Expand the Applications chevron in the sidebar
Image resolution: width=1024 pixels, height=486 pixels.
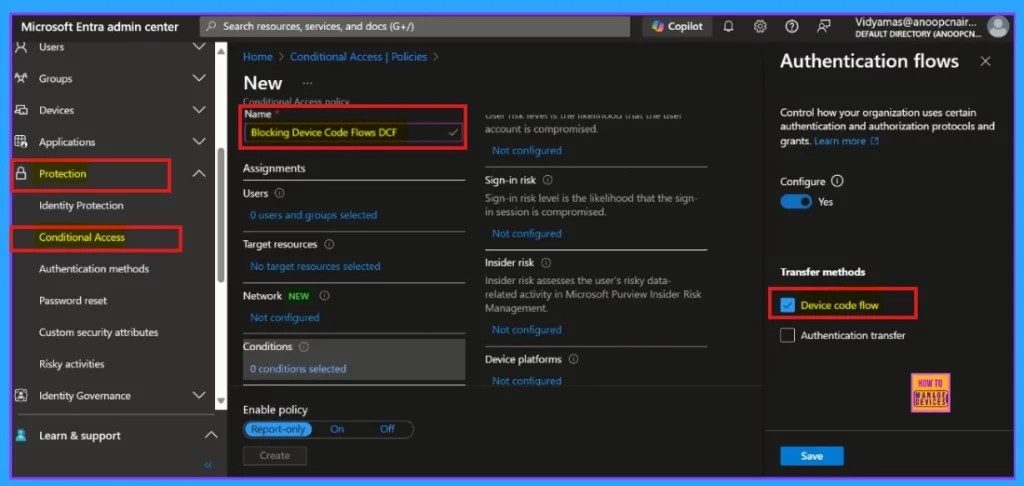(x=199, y=142)
